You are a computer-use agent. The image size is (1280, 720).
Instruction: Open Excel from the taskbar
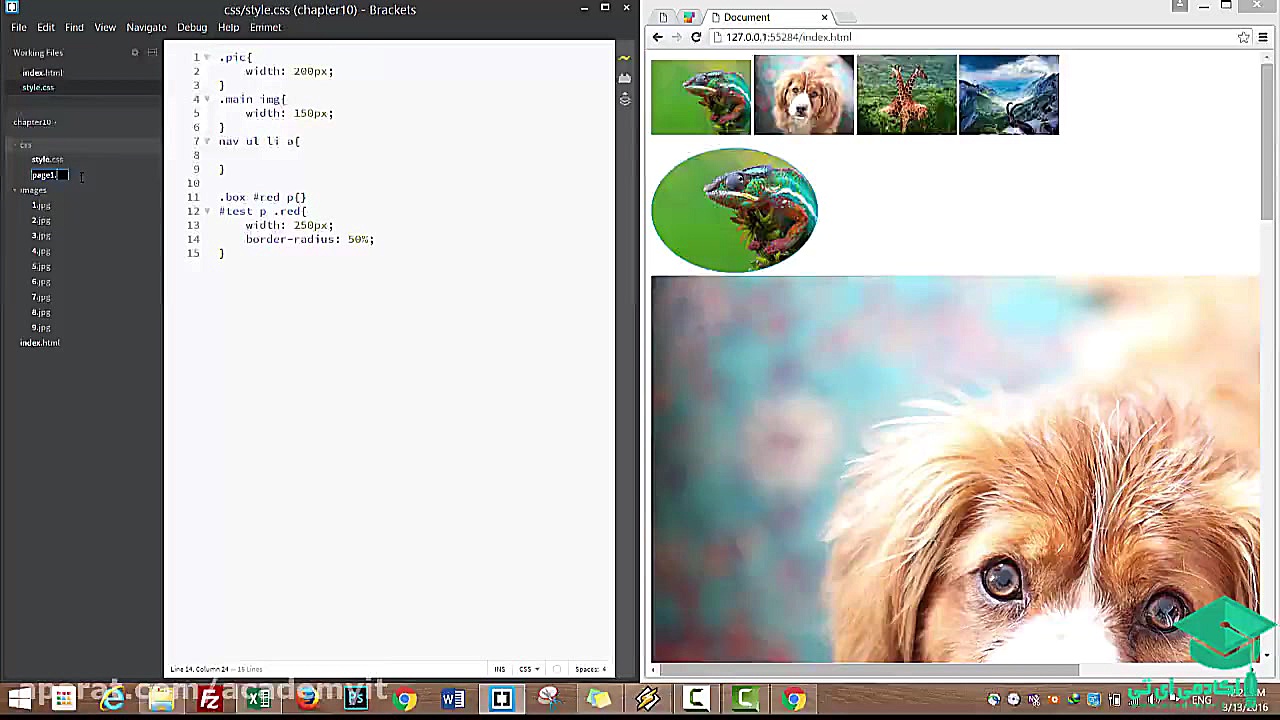pos(258,698)
